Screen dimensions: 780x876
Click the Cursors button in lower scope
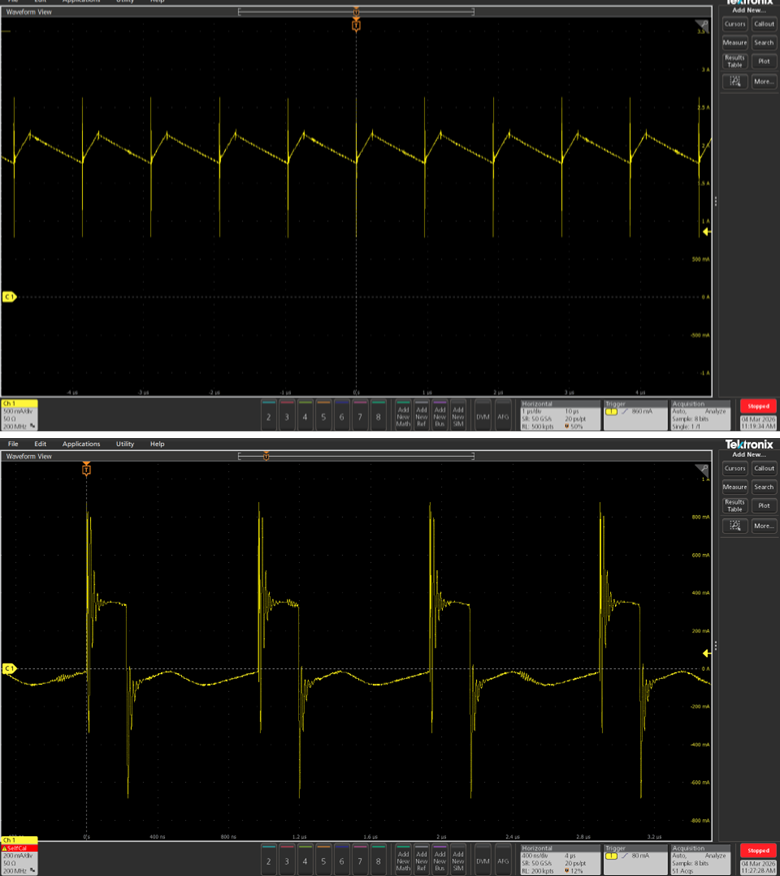point(735,468)
